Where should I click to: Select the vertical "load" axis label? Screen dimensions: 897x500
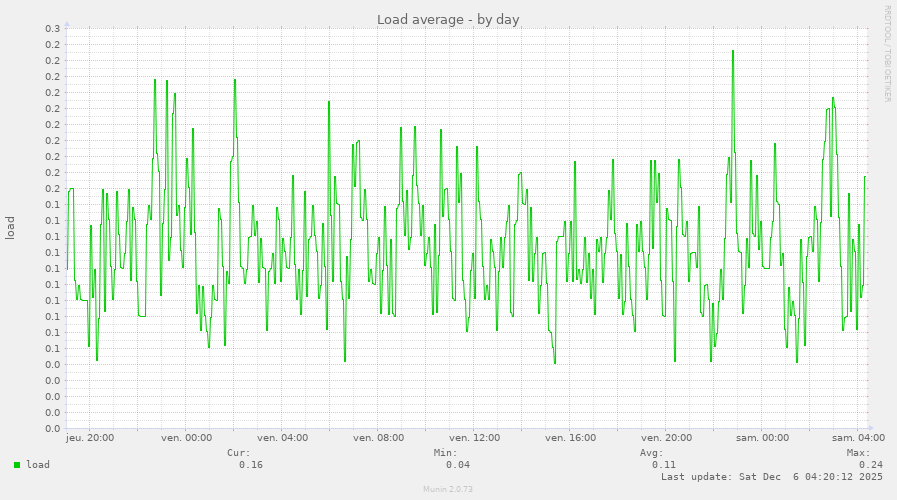[10, 228]
